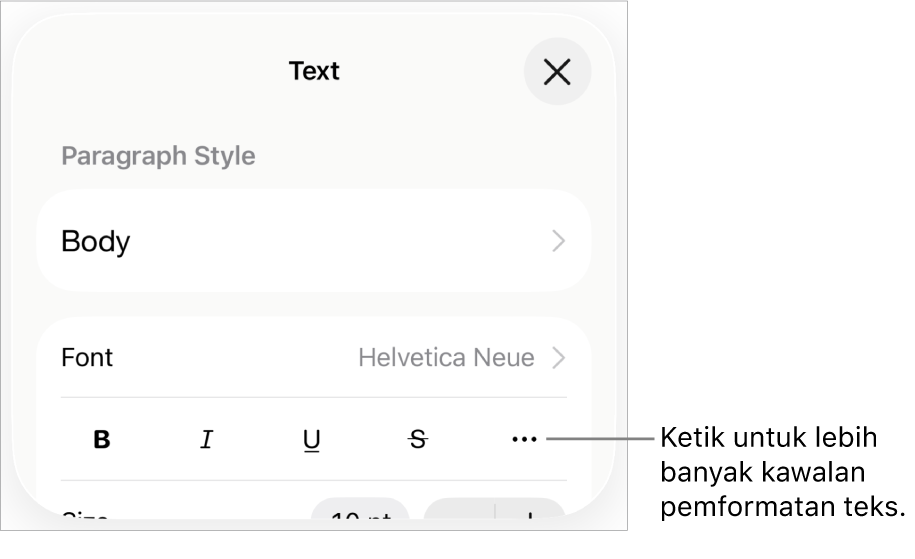Click the divider line below the Font row

pos(313,397)
